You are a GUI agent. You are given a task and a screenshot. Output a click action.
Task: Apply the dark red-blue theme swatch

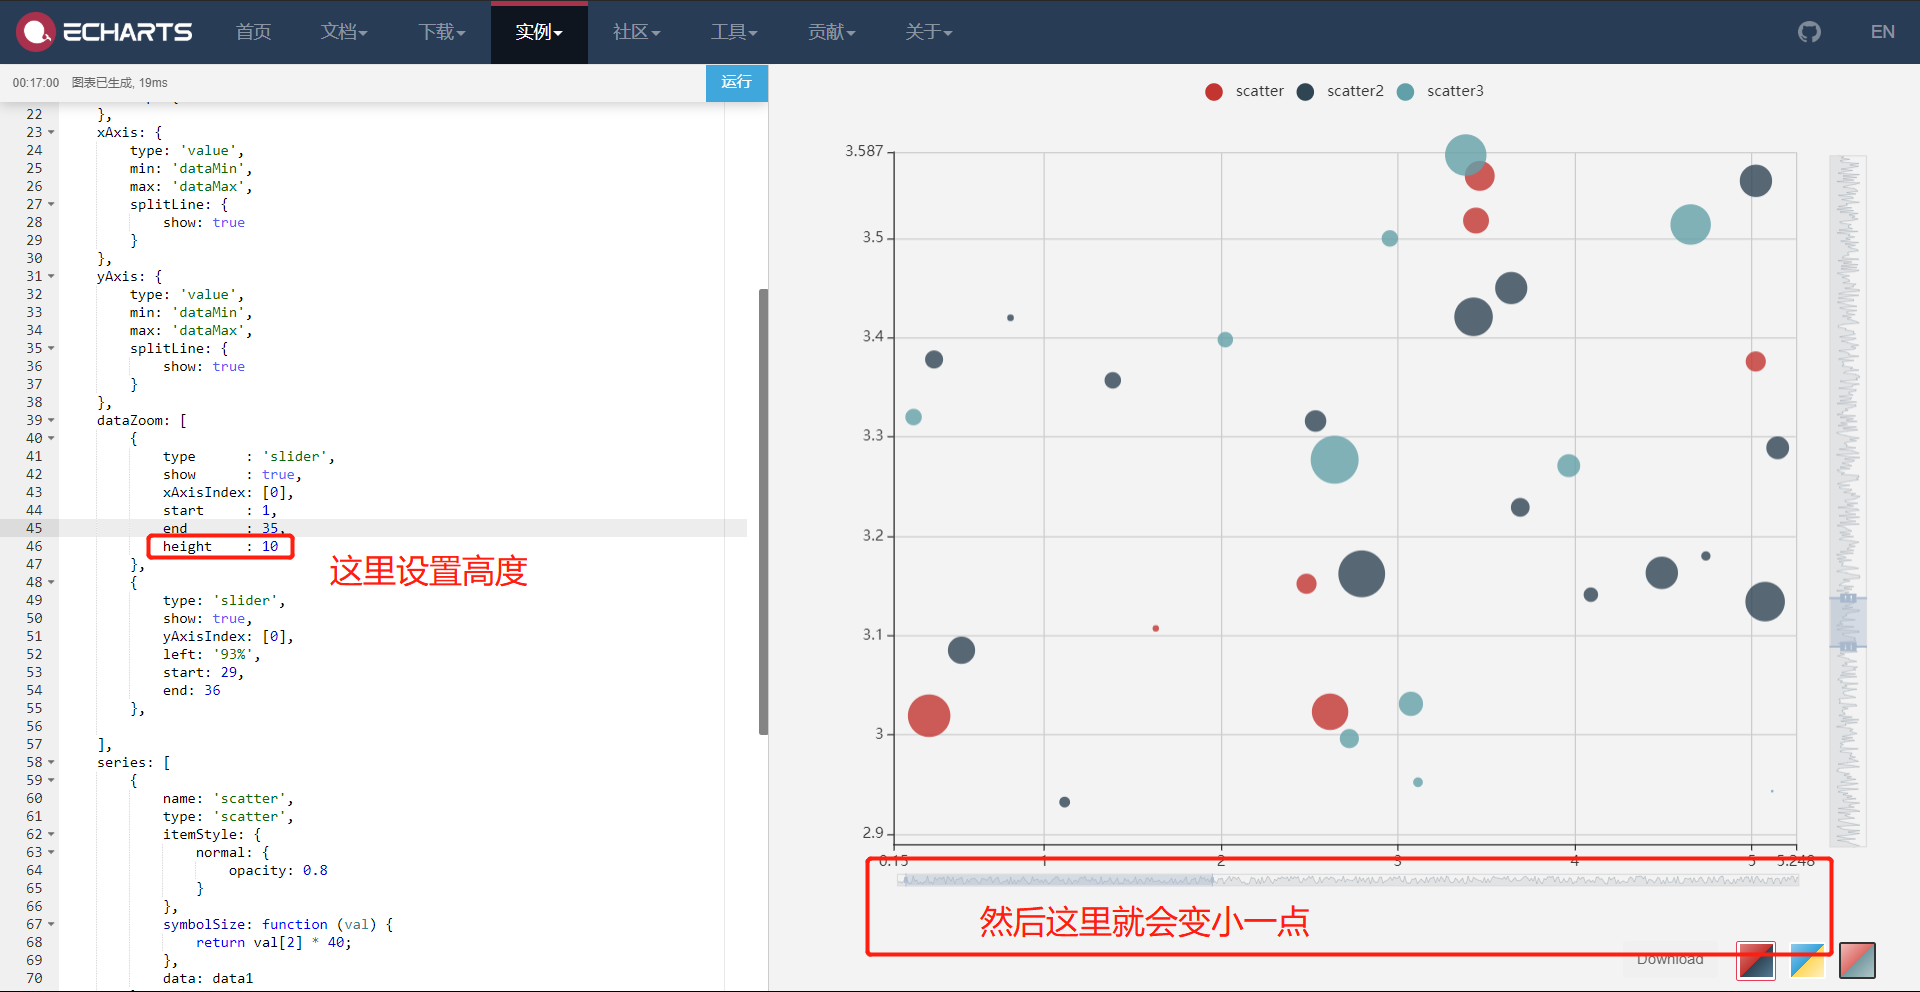pos(1756,961)
